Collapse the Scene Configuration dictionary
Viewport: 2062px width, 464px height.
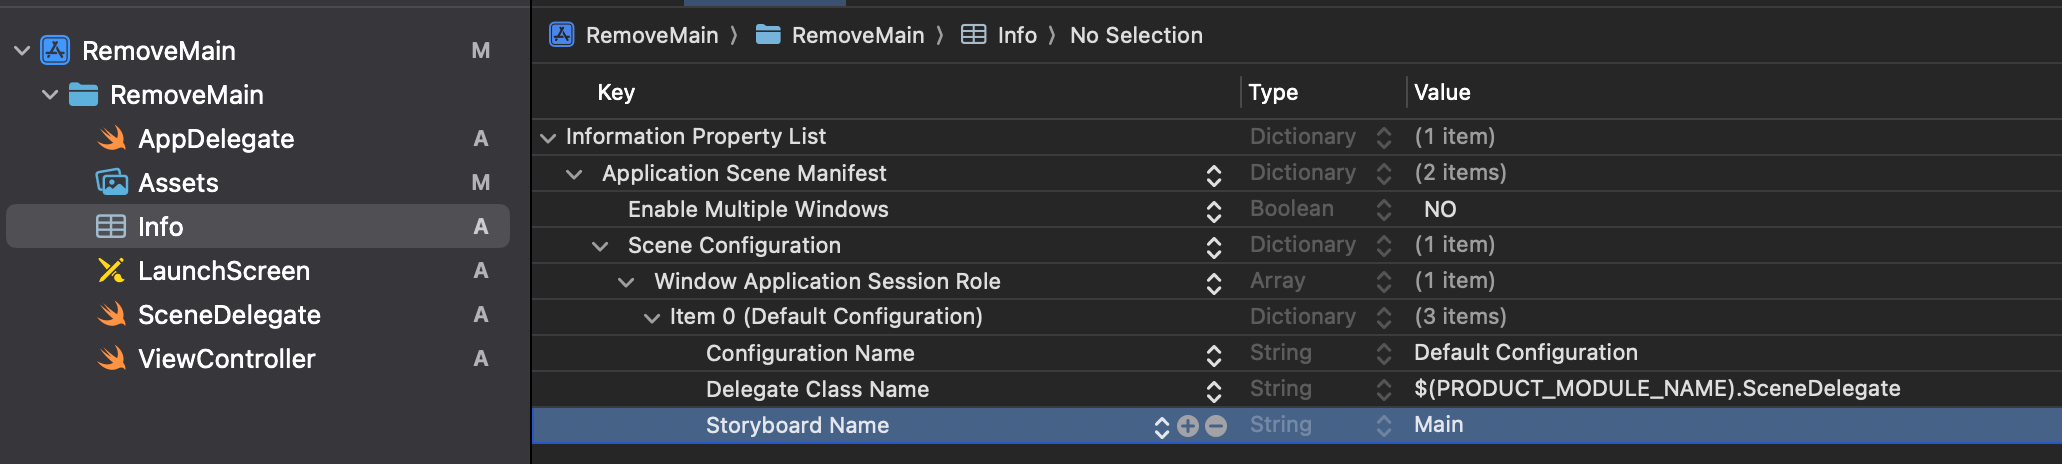click(x=600, y=246)
